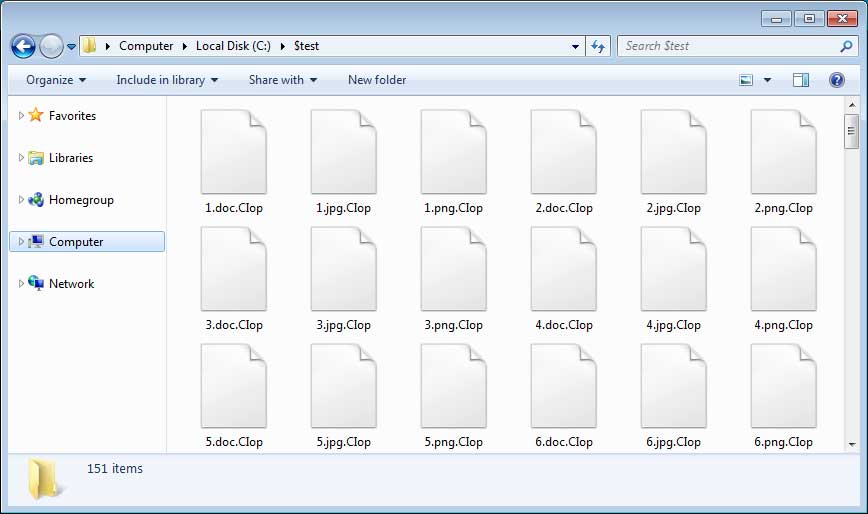Click the Back navigation arrow button
Viewport: 868px width, 514px height.
23,46
